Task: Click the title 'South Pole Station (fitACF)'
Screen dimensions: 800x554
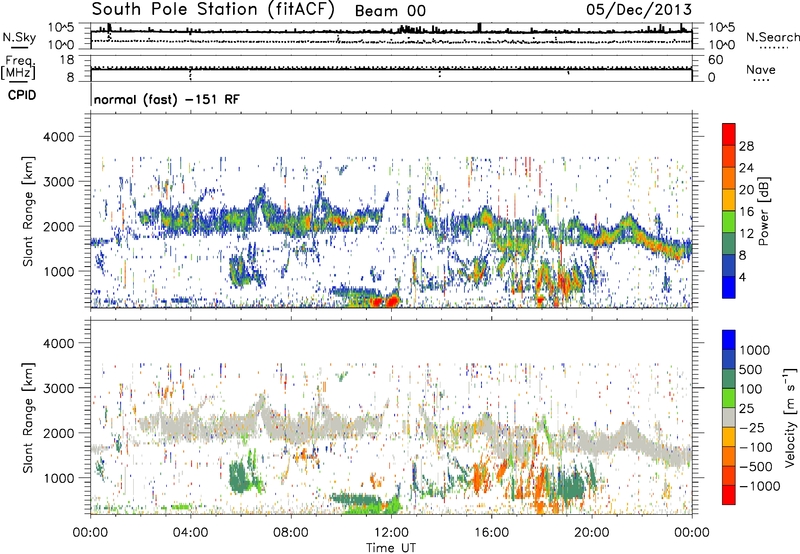Action: [x=213, y=9]
